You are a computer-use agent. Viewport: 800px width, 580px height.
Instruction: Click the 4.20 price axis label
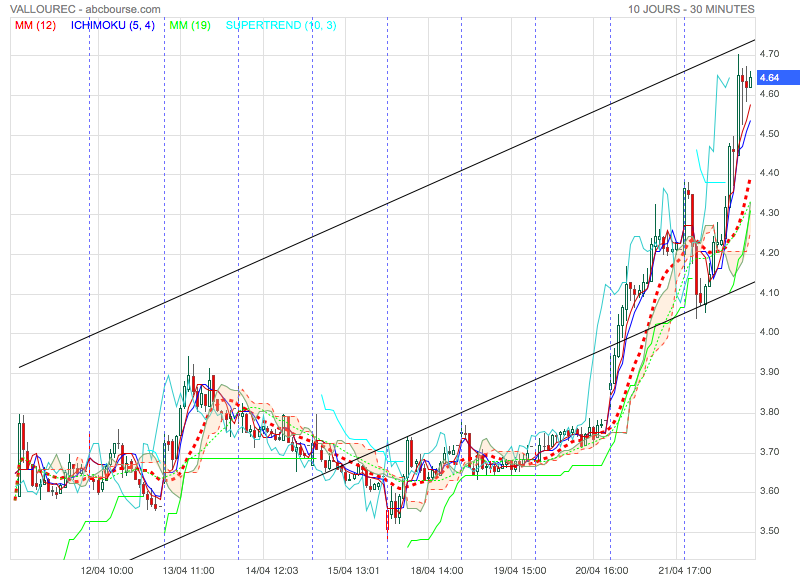(x=769, y=253)
